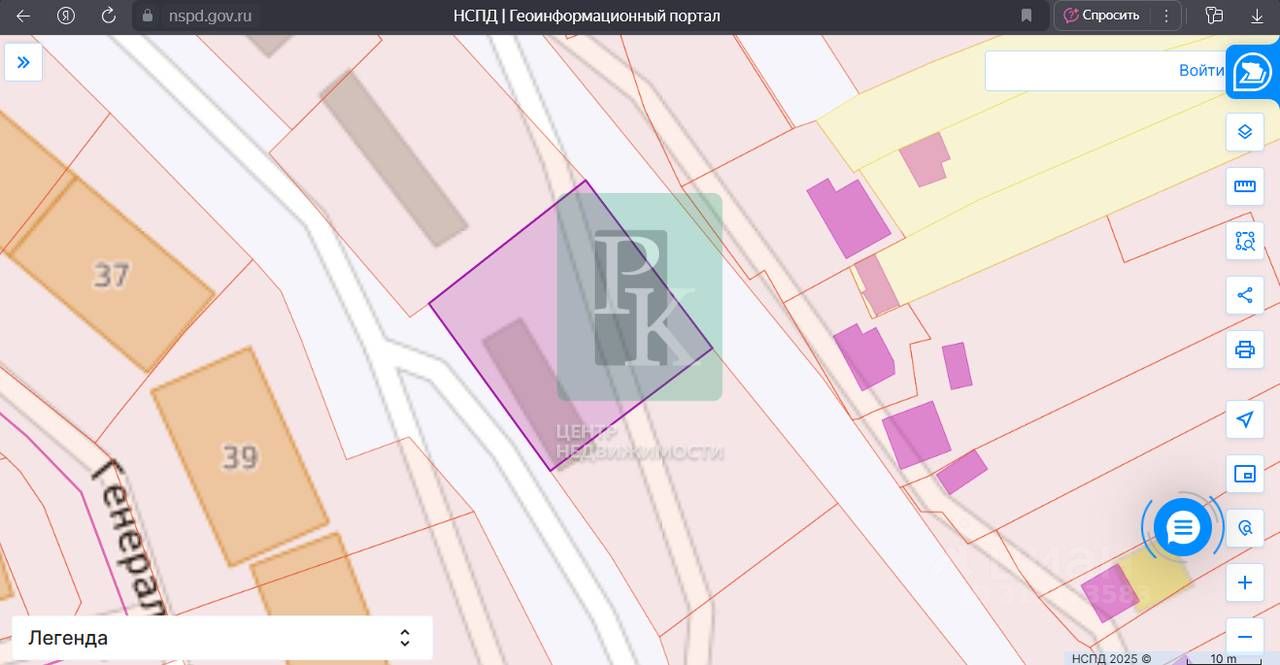1280x665 pixels.
Task: Share the current map view
Action: click(1245, 295)
